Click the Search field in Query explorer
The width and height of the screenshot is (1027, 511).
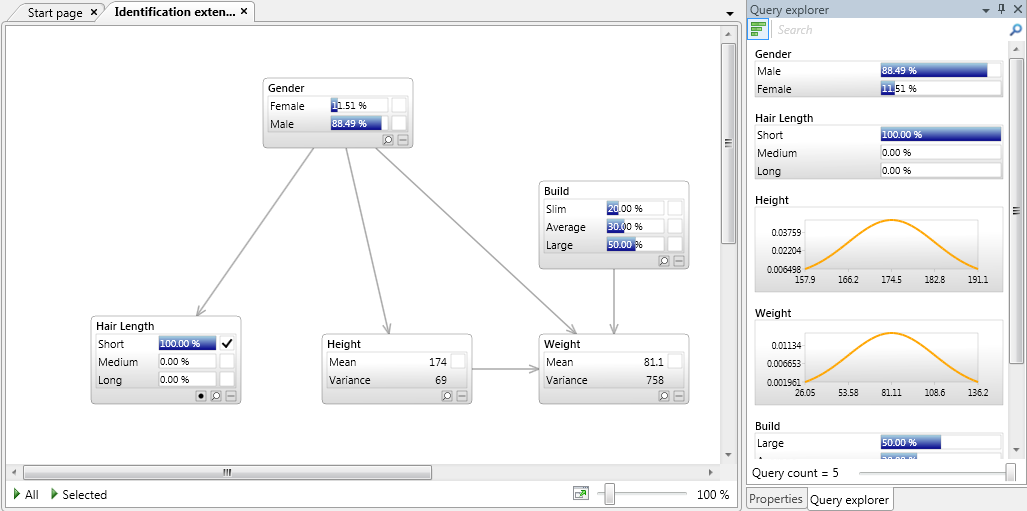891,29
